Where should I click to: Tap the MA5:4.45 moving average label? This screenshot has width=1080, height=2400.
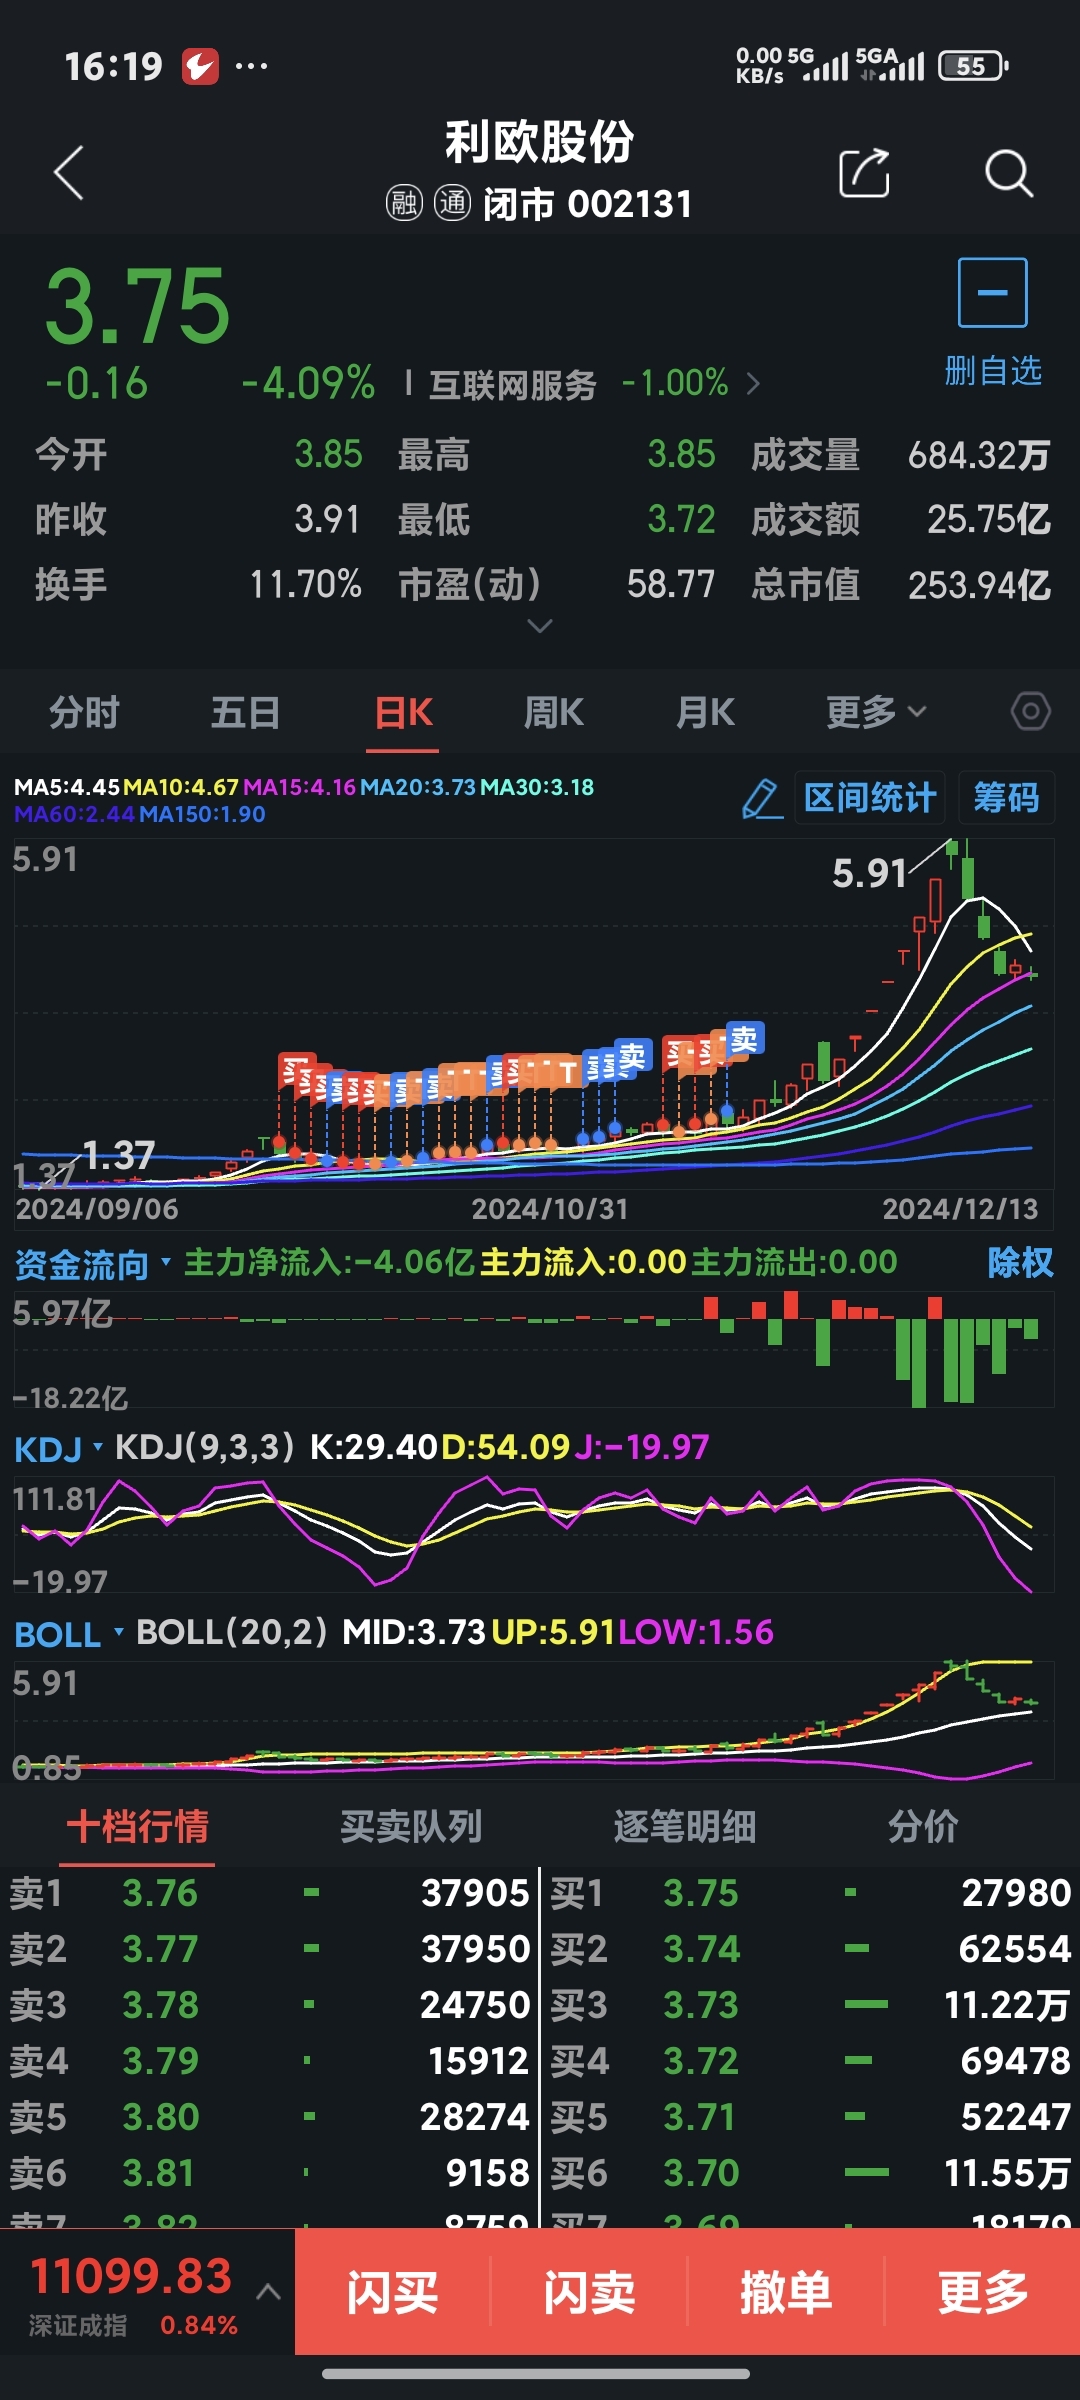tap(66, 787)
